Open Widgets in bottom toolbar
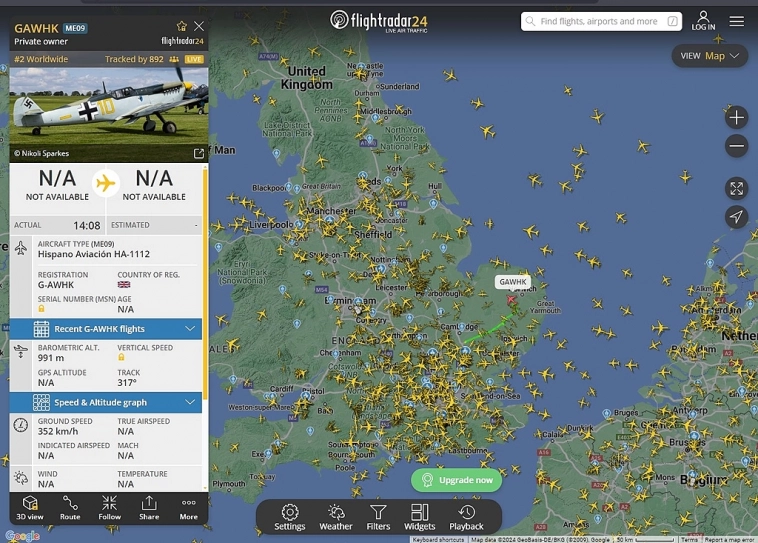758x543 pixels. point(419,517)
